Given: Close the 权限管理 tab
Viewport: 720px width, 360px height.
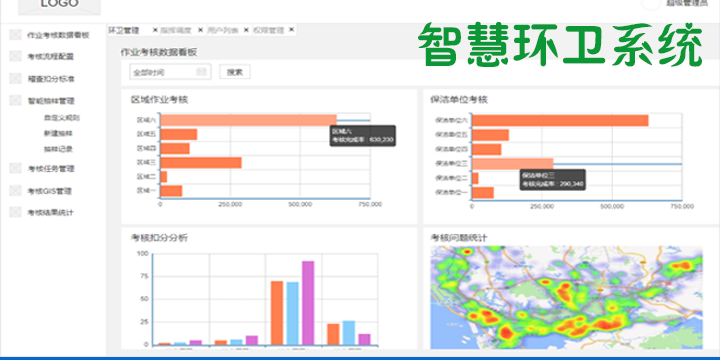Looking at the screenshot, I should pos(291,30).
